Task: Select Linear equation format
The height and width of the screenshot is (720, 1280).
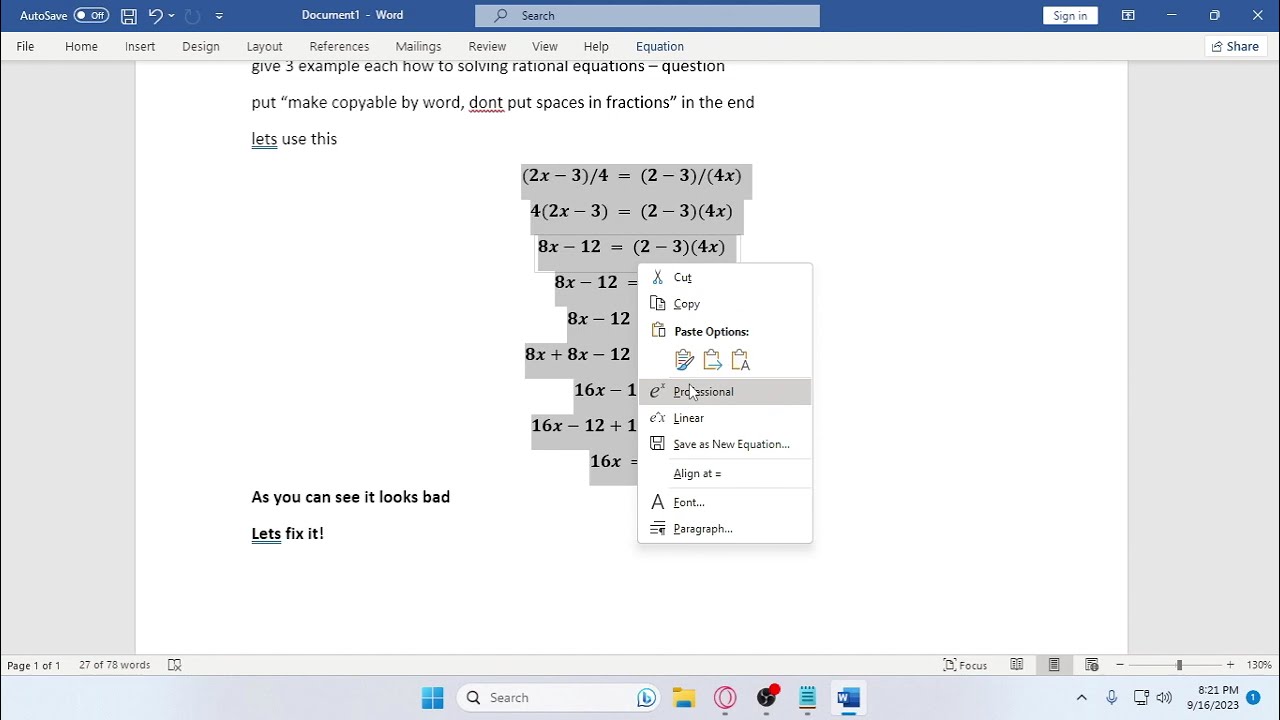Action: 725,418
